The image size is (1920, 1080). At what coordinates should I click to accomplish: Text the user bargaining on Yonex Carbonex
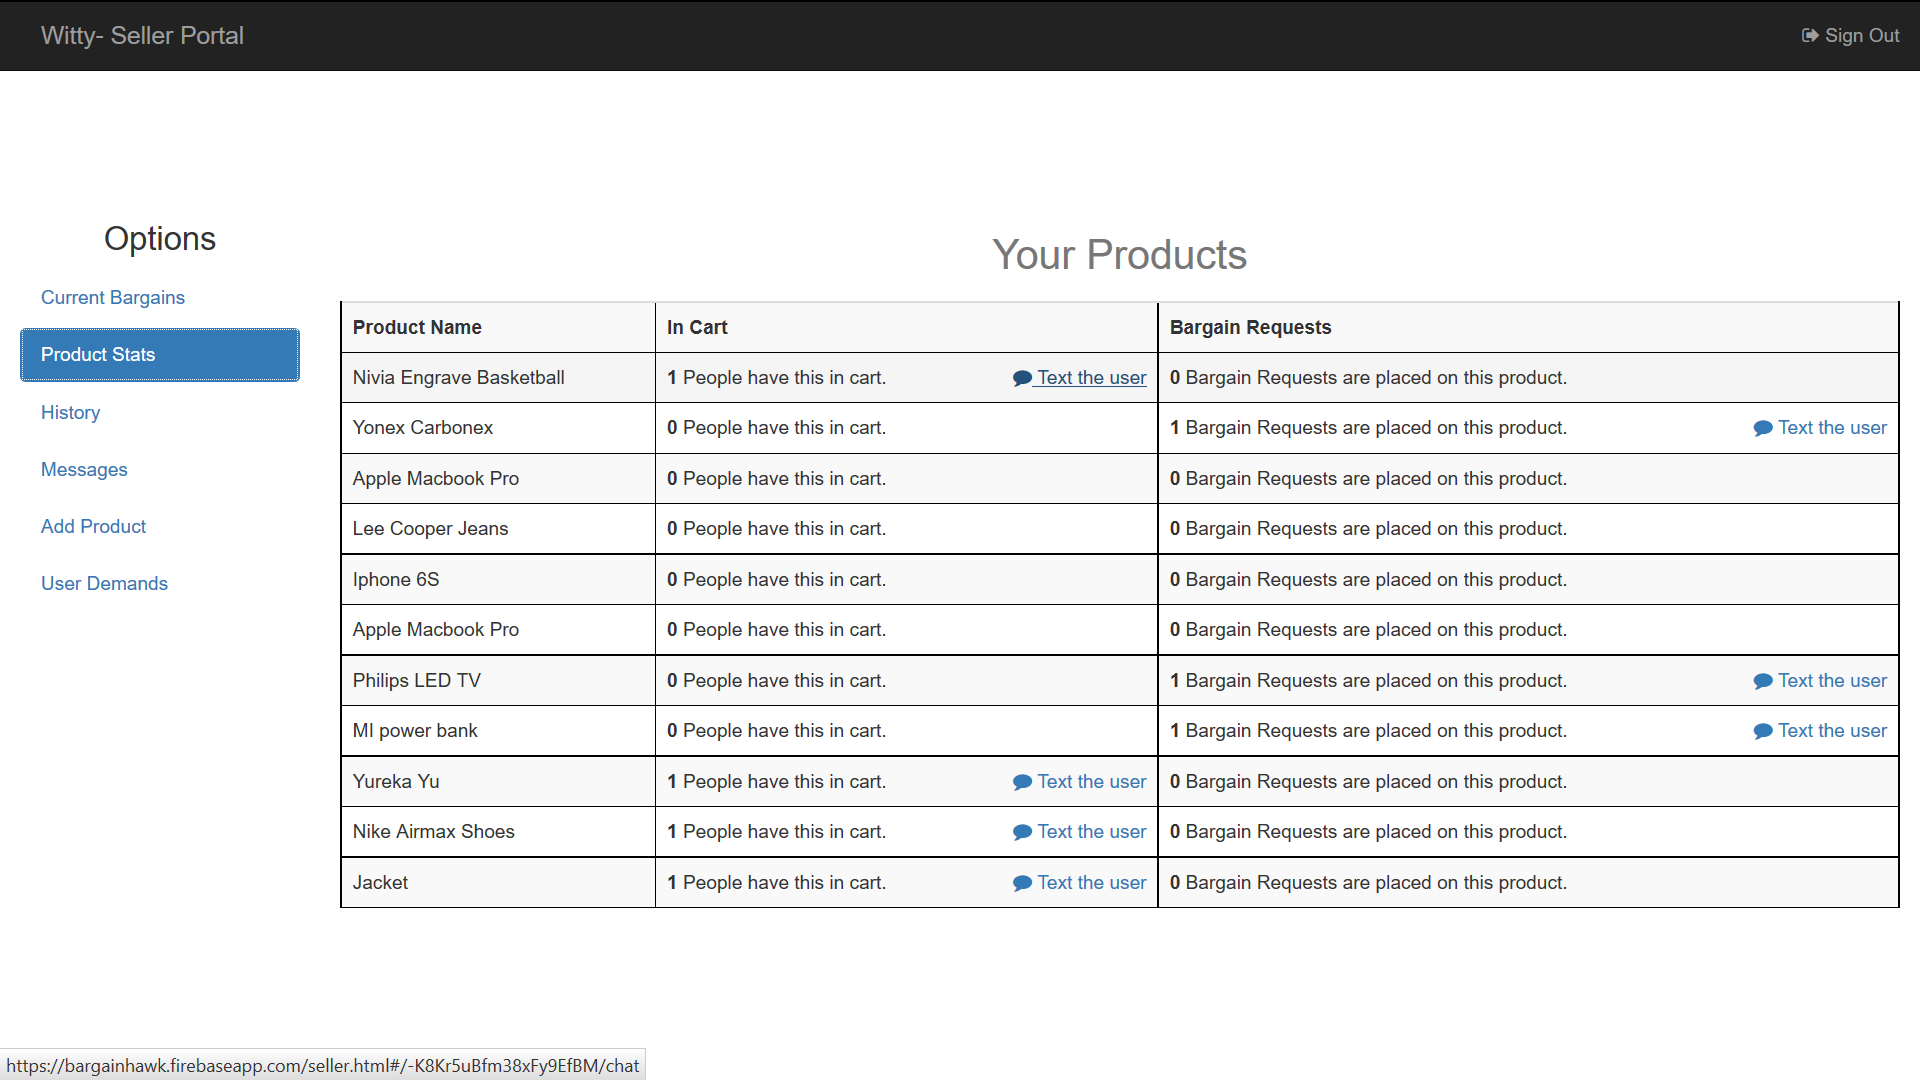point(1832,428)
